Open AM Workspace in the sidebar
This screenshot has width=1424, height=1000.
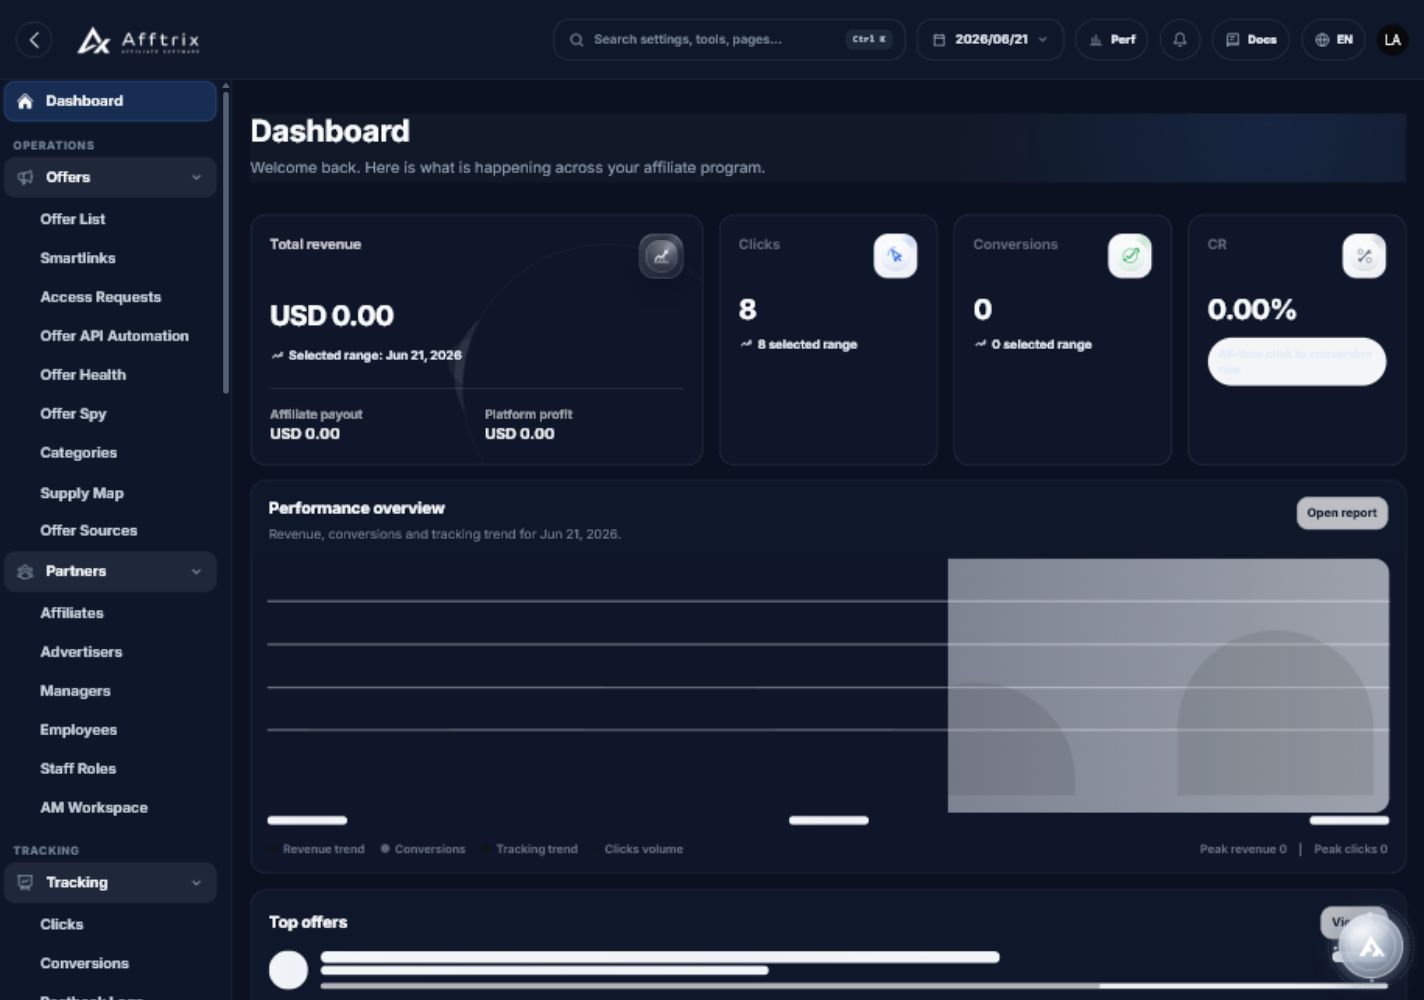point(93,808)
